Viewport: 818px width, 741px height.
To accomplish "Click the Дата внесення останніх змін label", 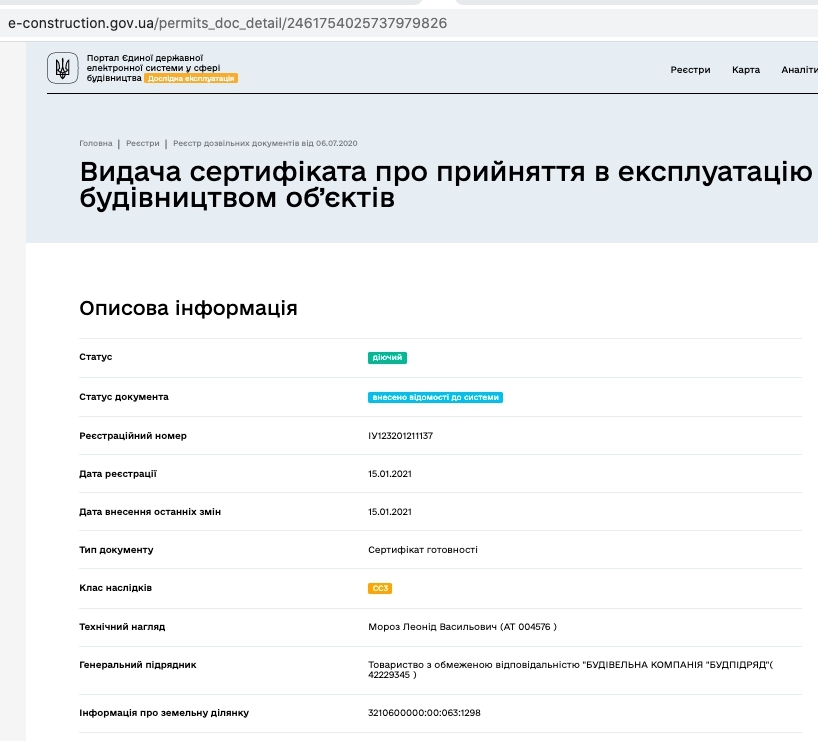I will tap(150, 512).
